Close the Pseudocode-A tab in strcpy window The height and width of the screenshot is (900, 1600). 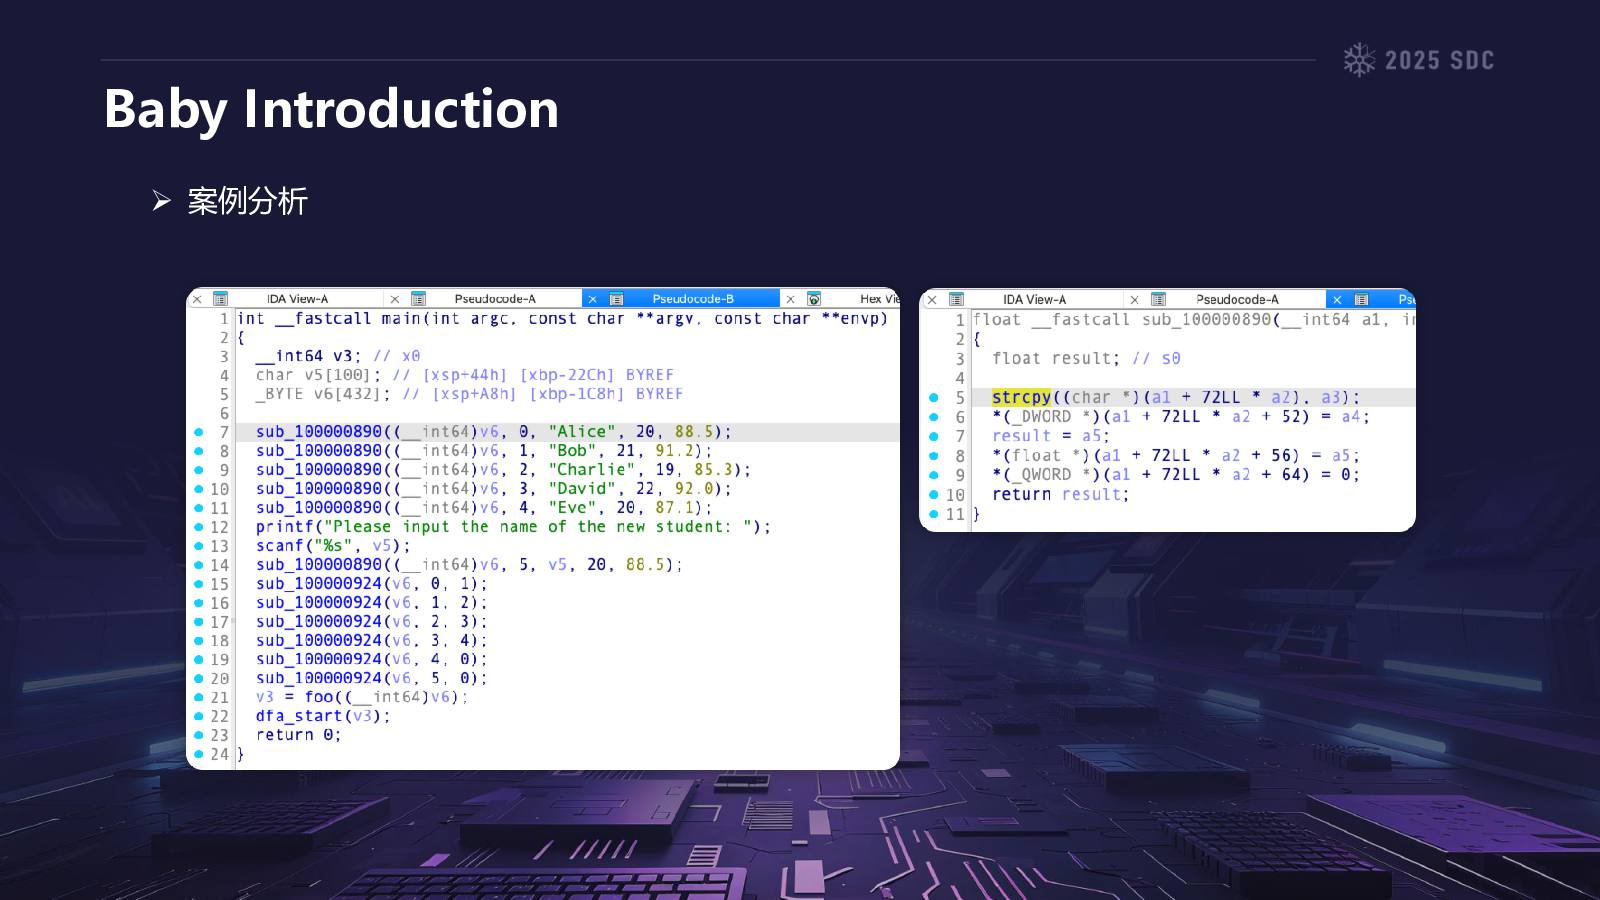click(1134, 300)
